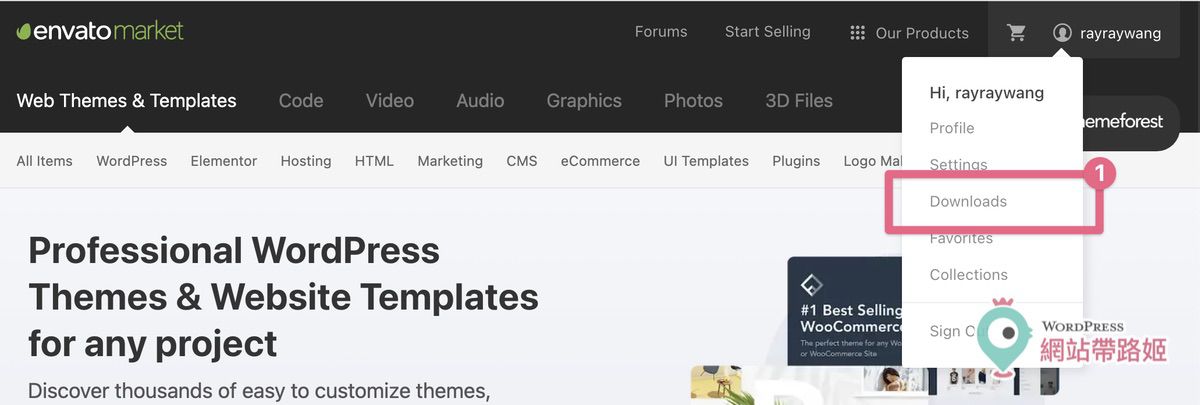Screen dimensions: 1200x405
Task: Click the Envato Market logo
Action: coord(100,31)
